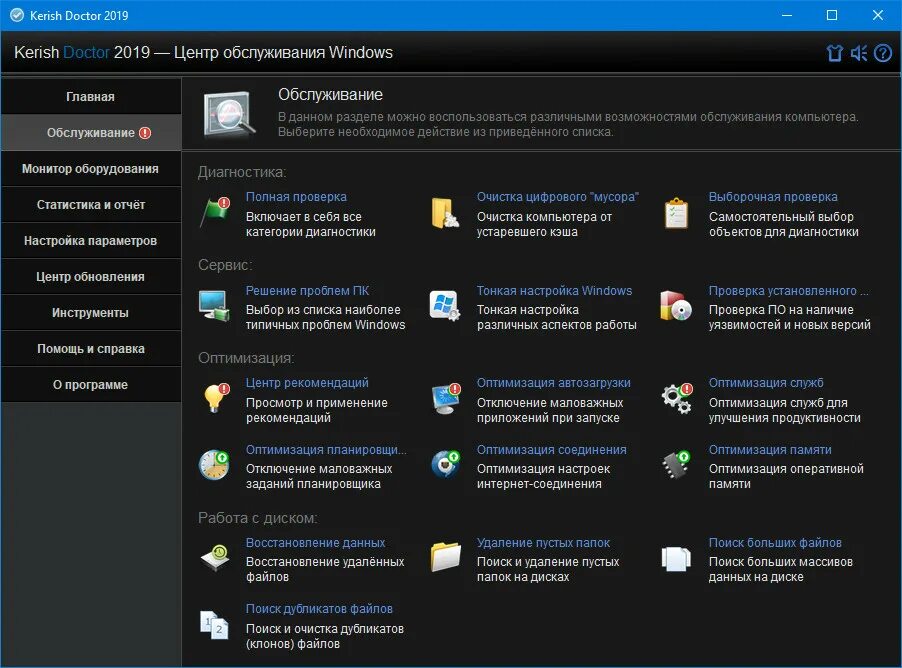Click Удаление пустых папок link
Viewport: 902px width, 668px height.
[x=543, y=543]
